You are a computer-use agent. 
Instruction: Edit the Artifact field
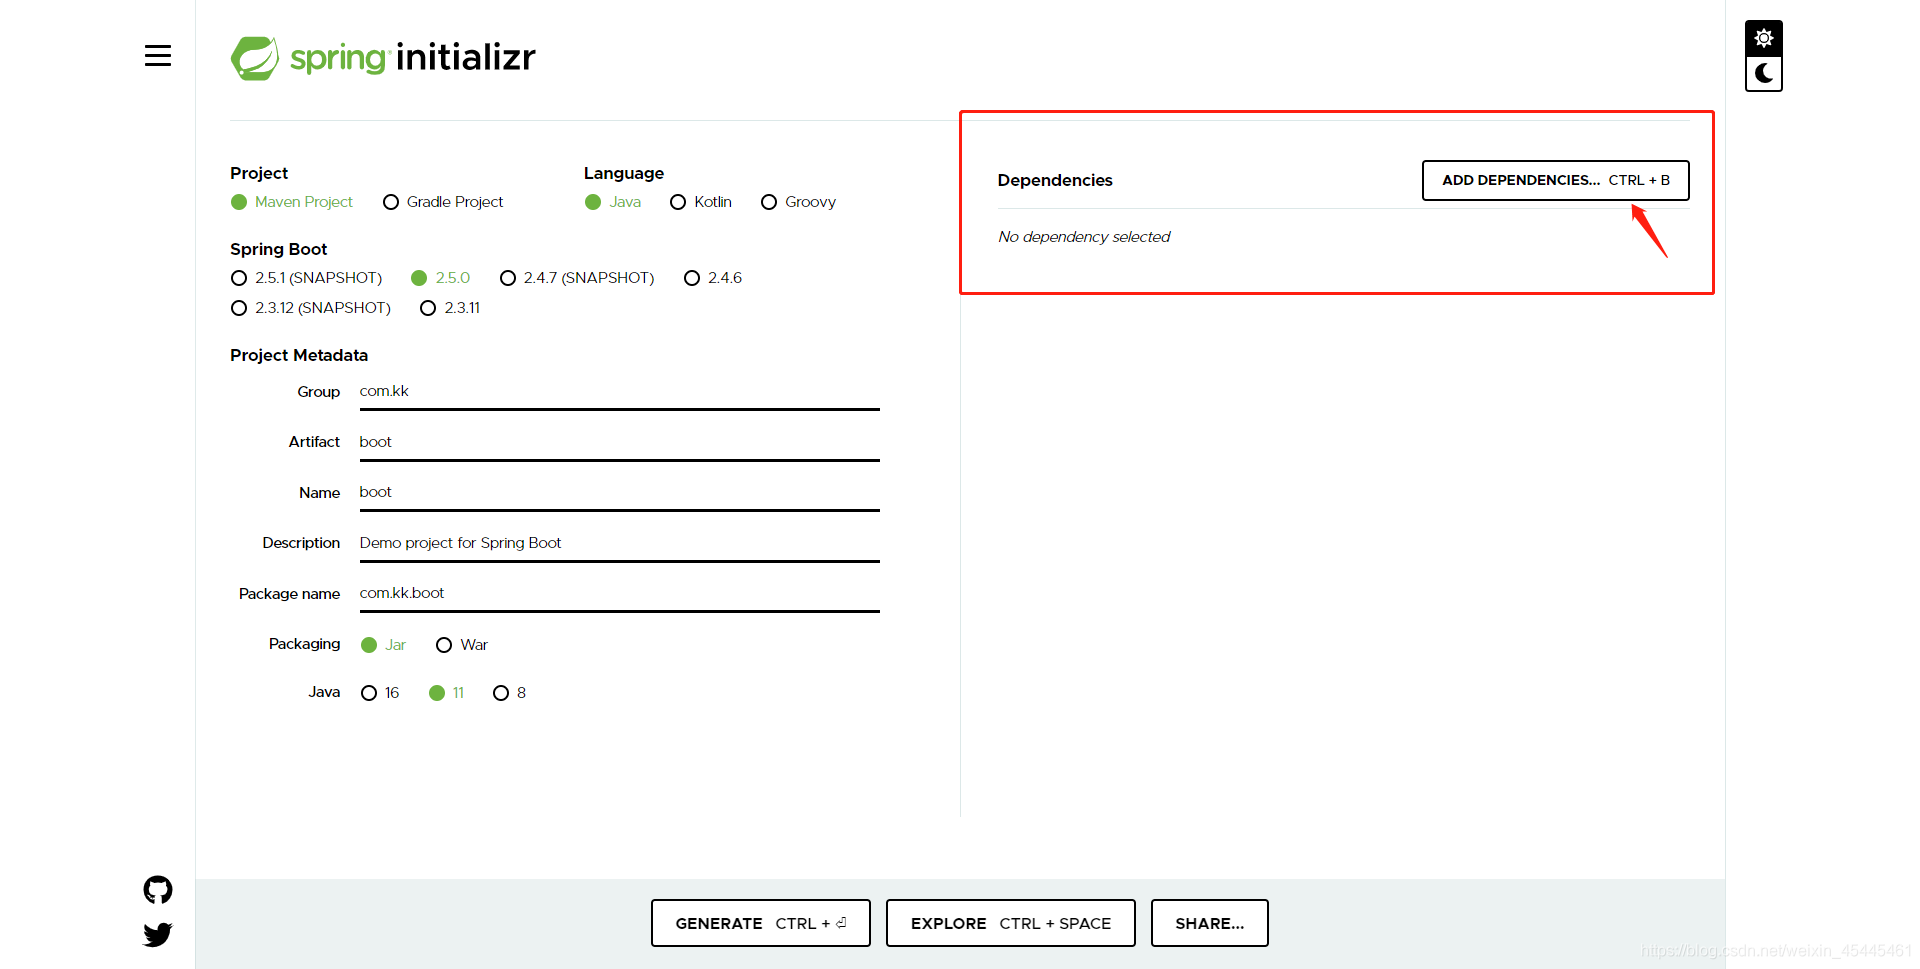coord(619,442)
